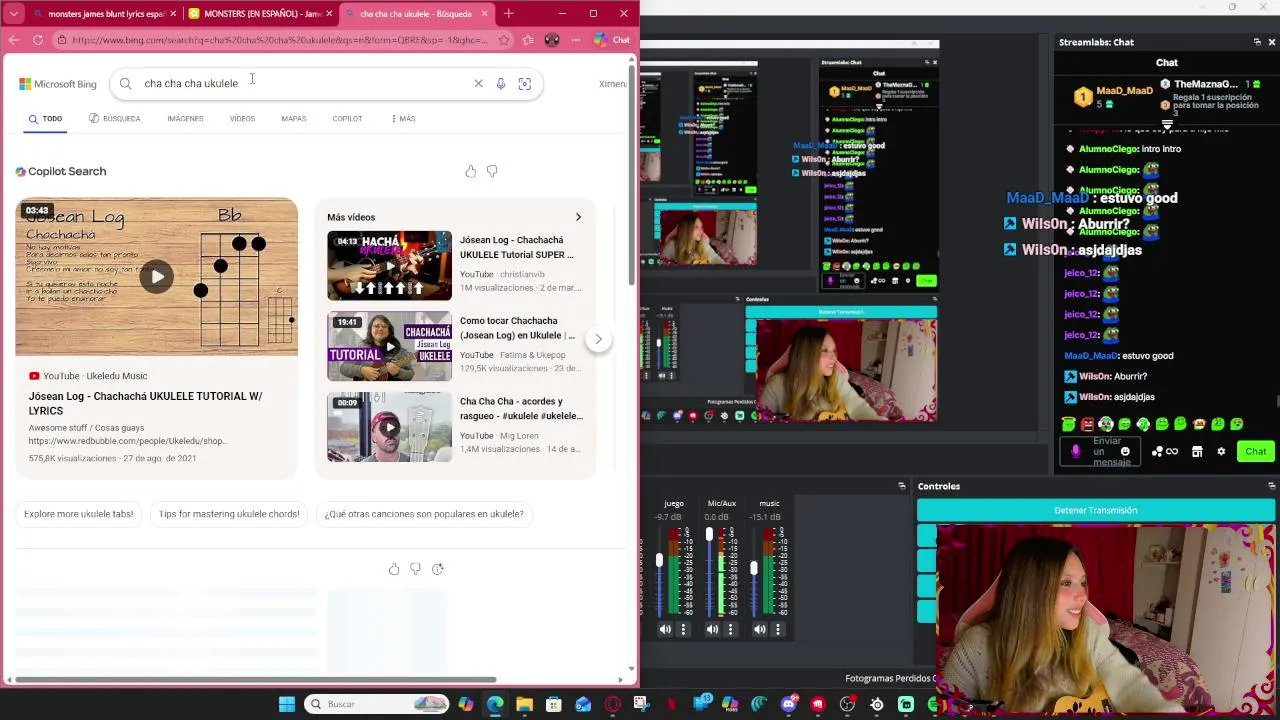Image resolution: width=1280 pixels, height=720 pixels.
Task: Click ¿Qué otras canciones son populares suggestion
Action: click(x=424, y=514)
